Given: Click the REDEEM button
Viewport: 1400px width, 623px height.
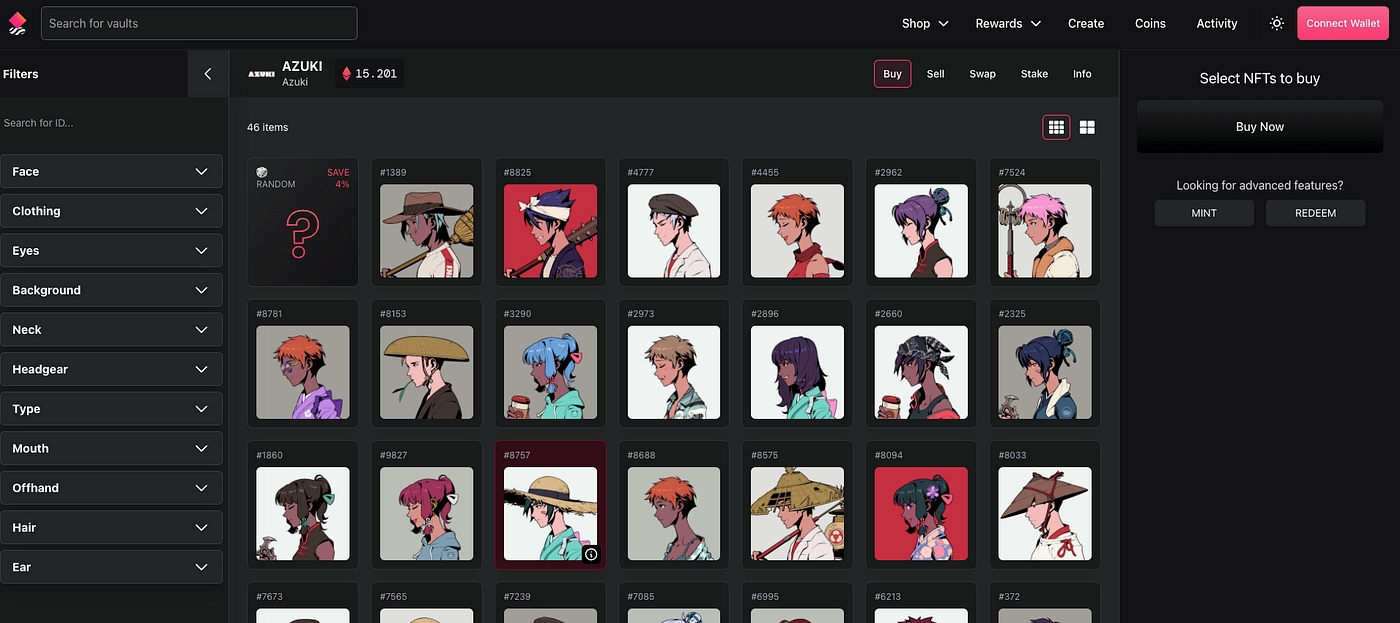Looking at the screenshot, I should coord(1315,213).
